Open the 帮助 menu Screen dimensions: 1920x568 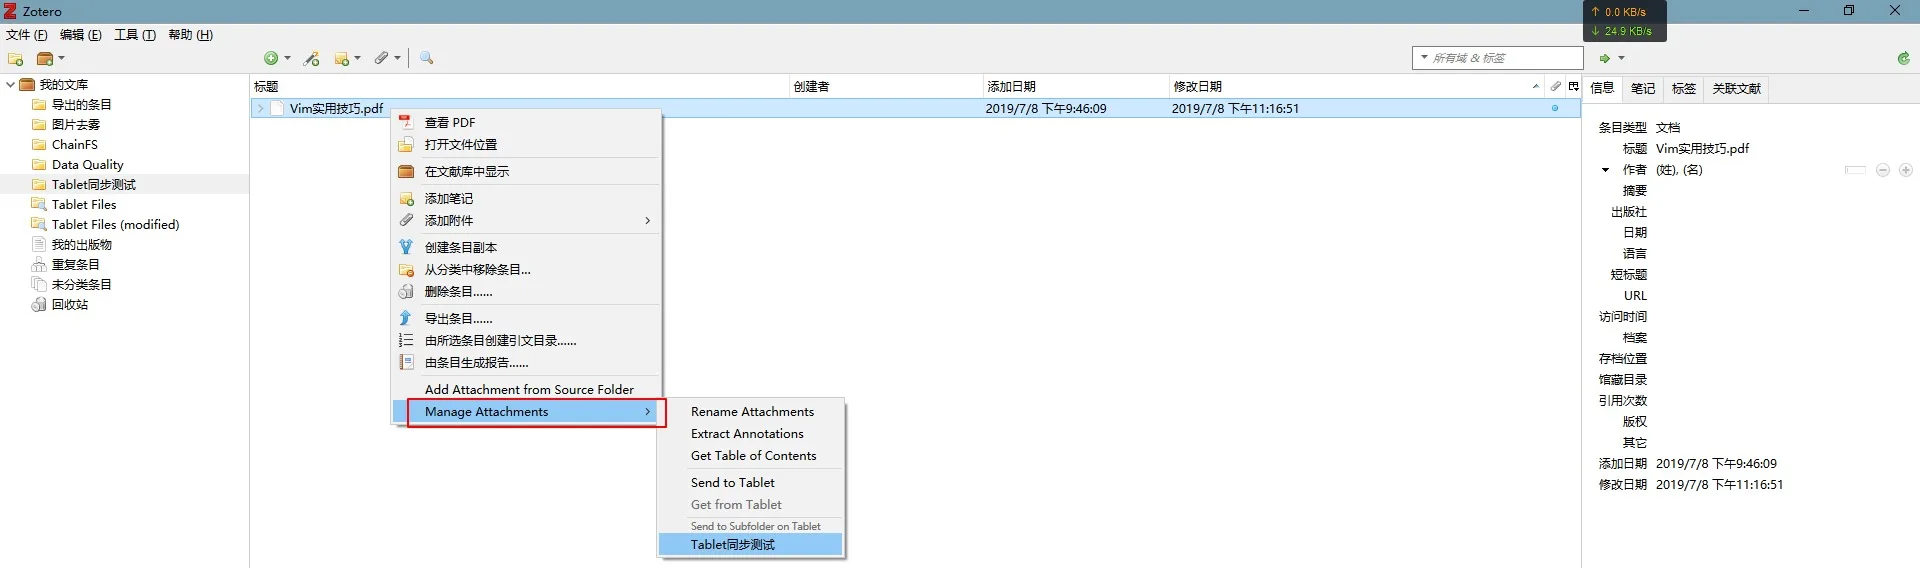191,35
